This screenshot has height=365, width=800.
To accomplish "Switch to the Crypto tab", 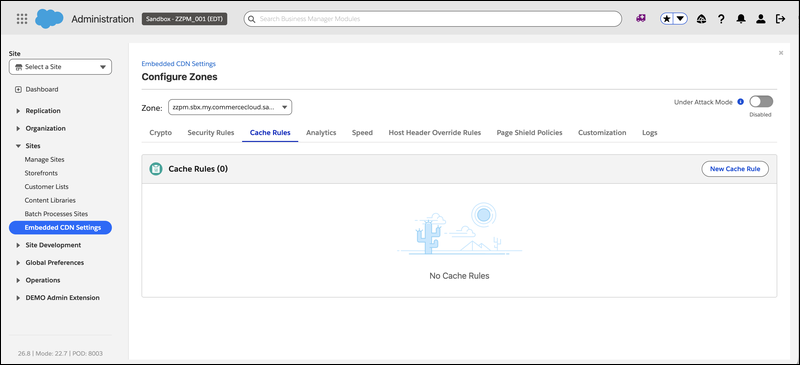I will click(161, 133).
